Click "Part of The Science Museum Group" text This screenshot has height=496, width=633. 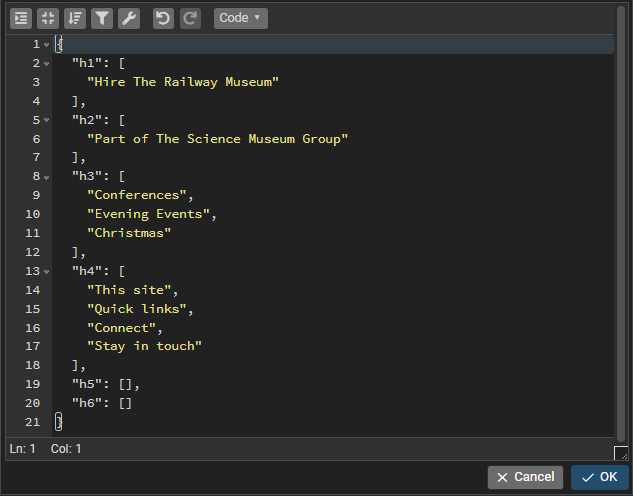click(218, 139)
